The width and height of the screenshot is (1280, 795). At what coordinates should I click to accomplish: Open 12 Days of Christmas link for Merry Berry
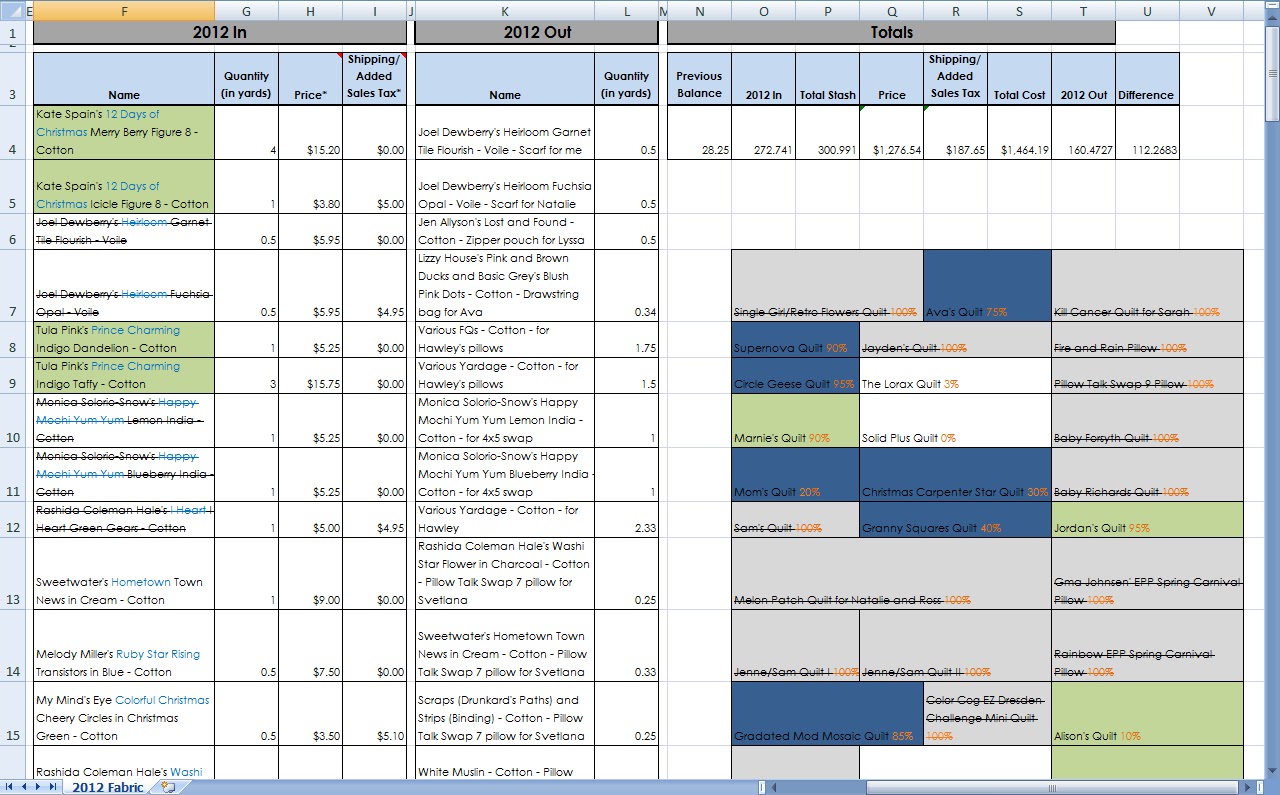(x=98, y=123)
